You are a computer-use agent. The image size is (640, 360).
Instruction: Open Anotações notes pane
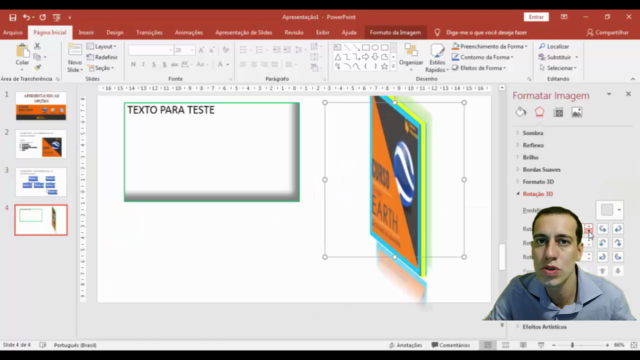click(406, 345)
